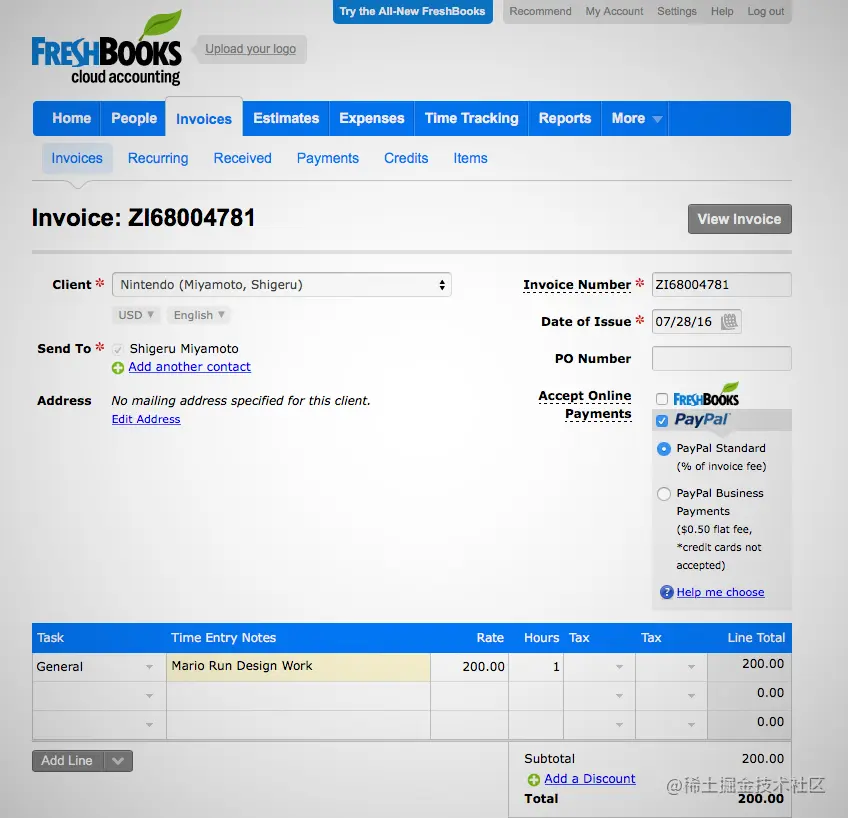Go to the Home tab
848x818 pixels.
click(x=71, y=118)
